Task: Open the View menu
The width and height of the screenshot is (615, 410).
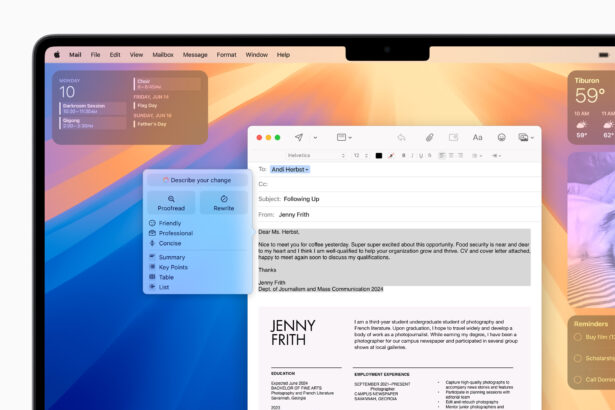Action: [x=136, y=55]
